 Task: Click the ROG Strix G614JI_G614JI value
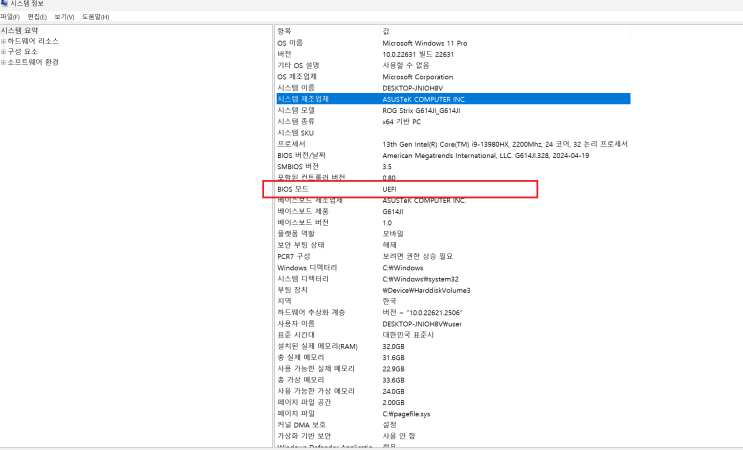click(x=421, y=110)
